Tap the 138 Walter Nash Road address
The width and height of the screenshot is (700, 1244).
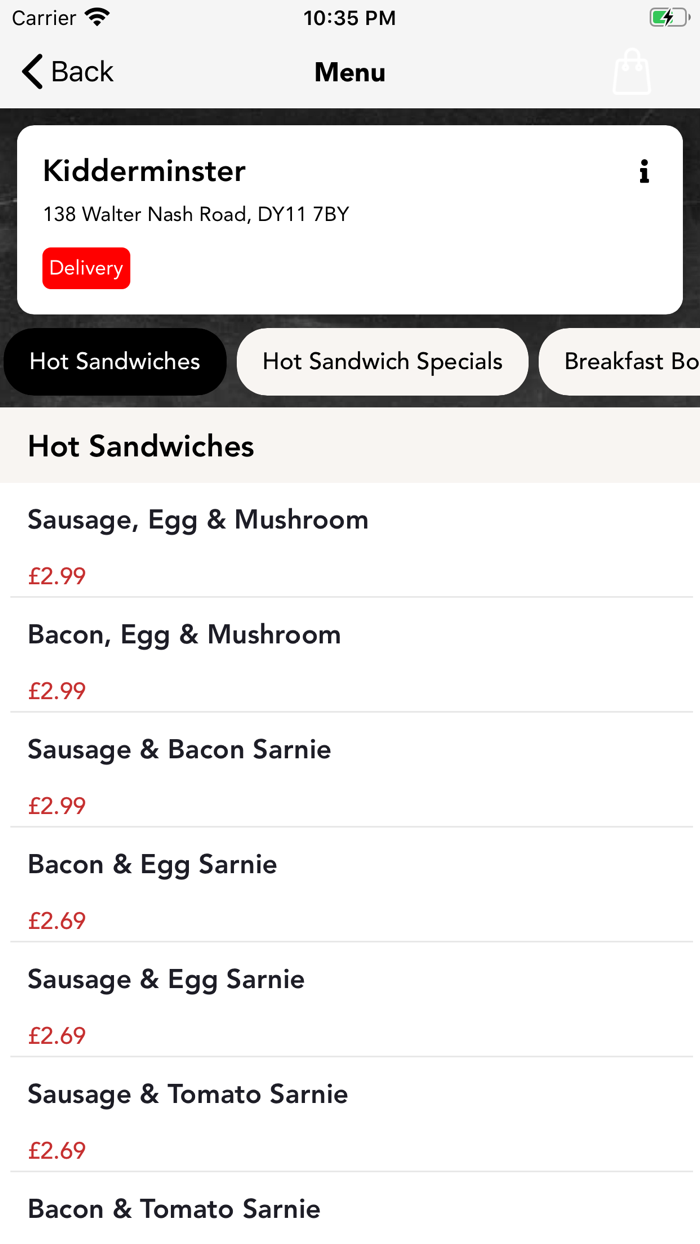[196, 214]
